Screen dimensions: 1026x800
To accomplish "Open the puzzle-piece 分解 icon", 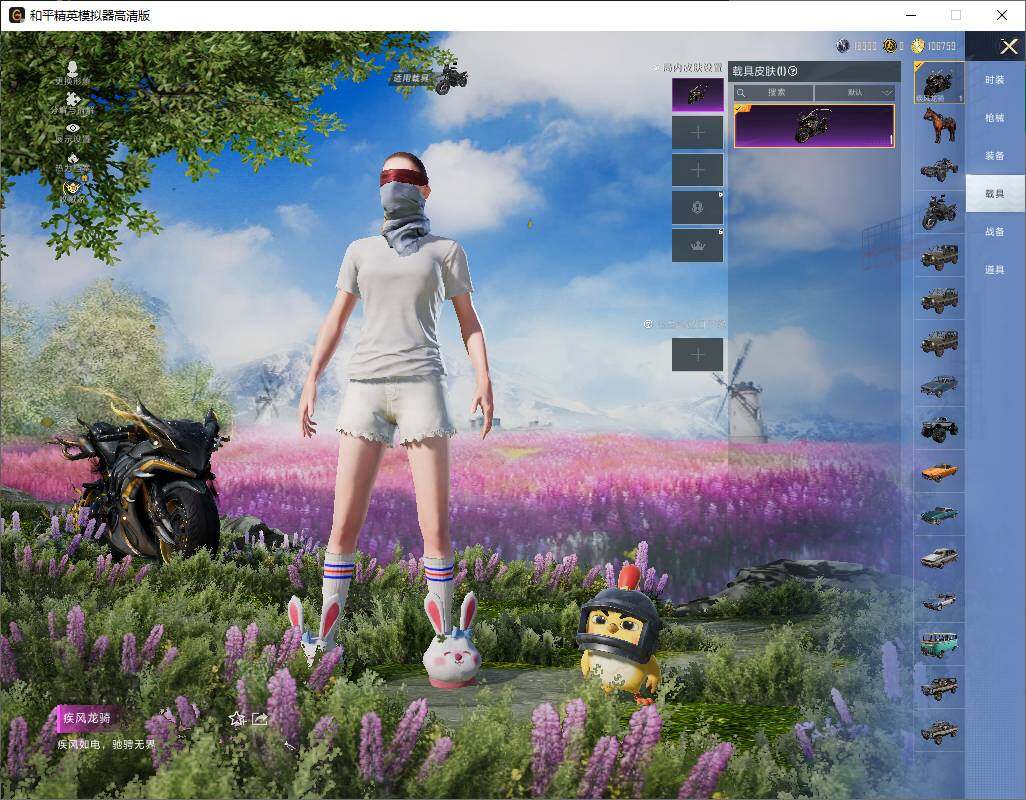I will [72, 99].
